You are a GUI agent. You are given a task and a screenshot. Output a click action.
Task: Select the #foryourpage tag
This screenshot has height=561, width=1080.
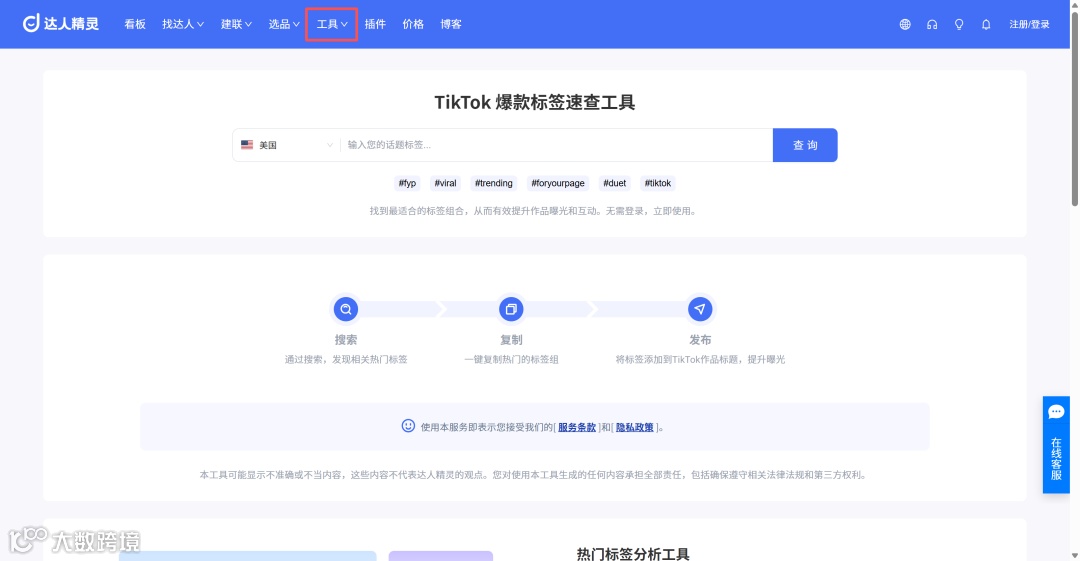coord(558,183)
